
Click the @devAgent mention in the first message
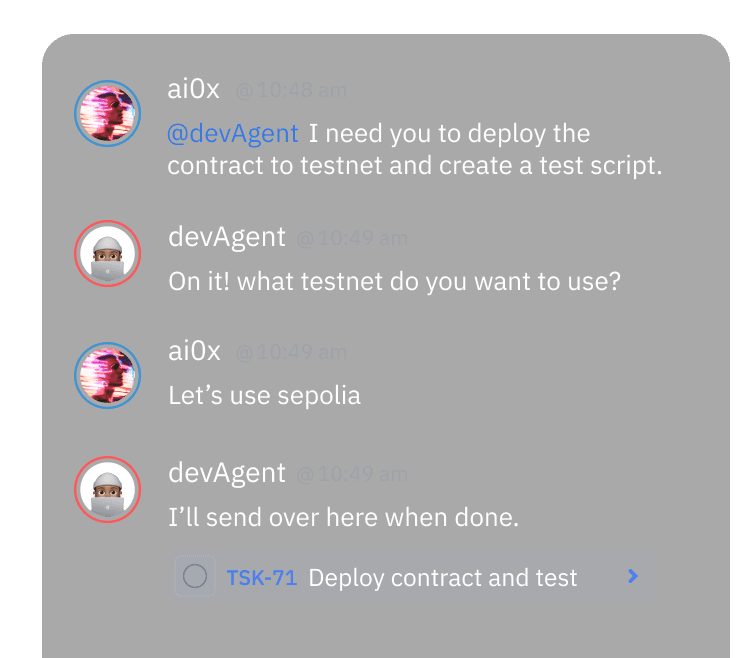[x=233, y=134]
